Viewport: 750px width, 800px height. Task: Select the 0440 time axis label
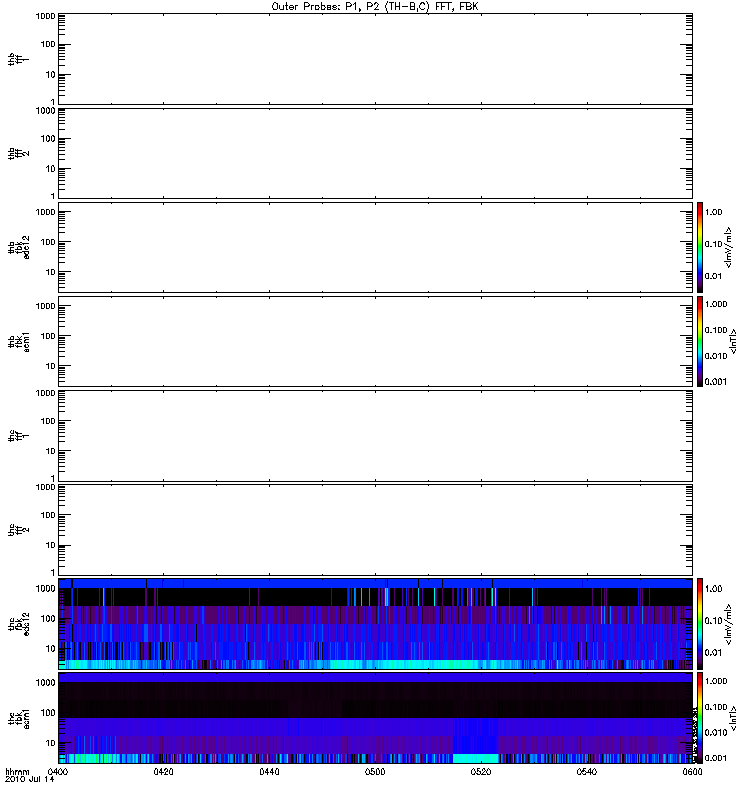pos(269,771)
